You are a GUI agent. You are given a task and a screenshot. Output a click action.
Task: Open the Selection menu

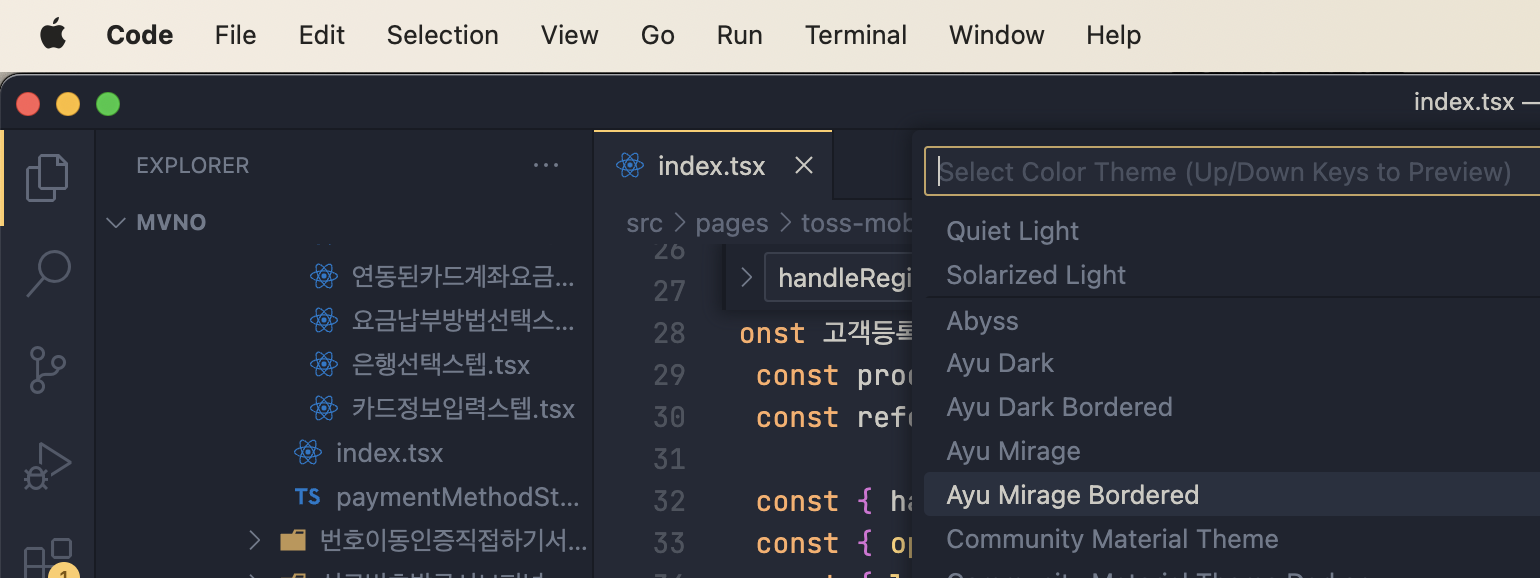point(442,35)
